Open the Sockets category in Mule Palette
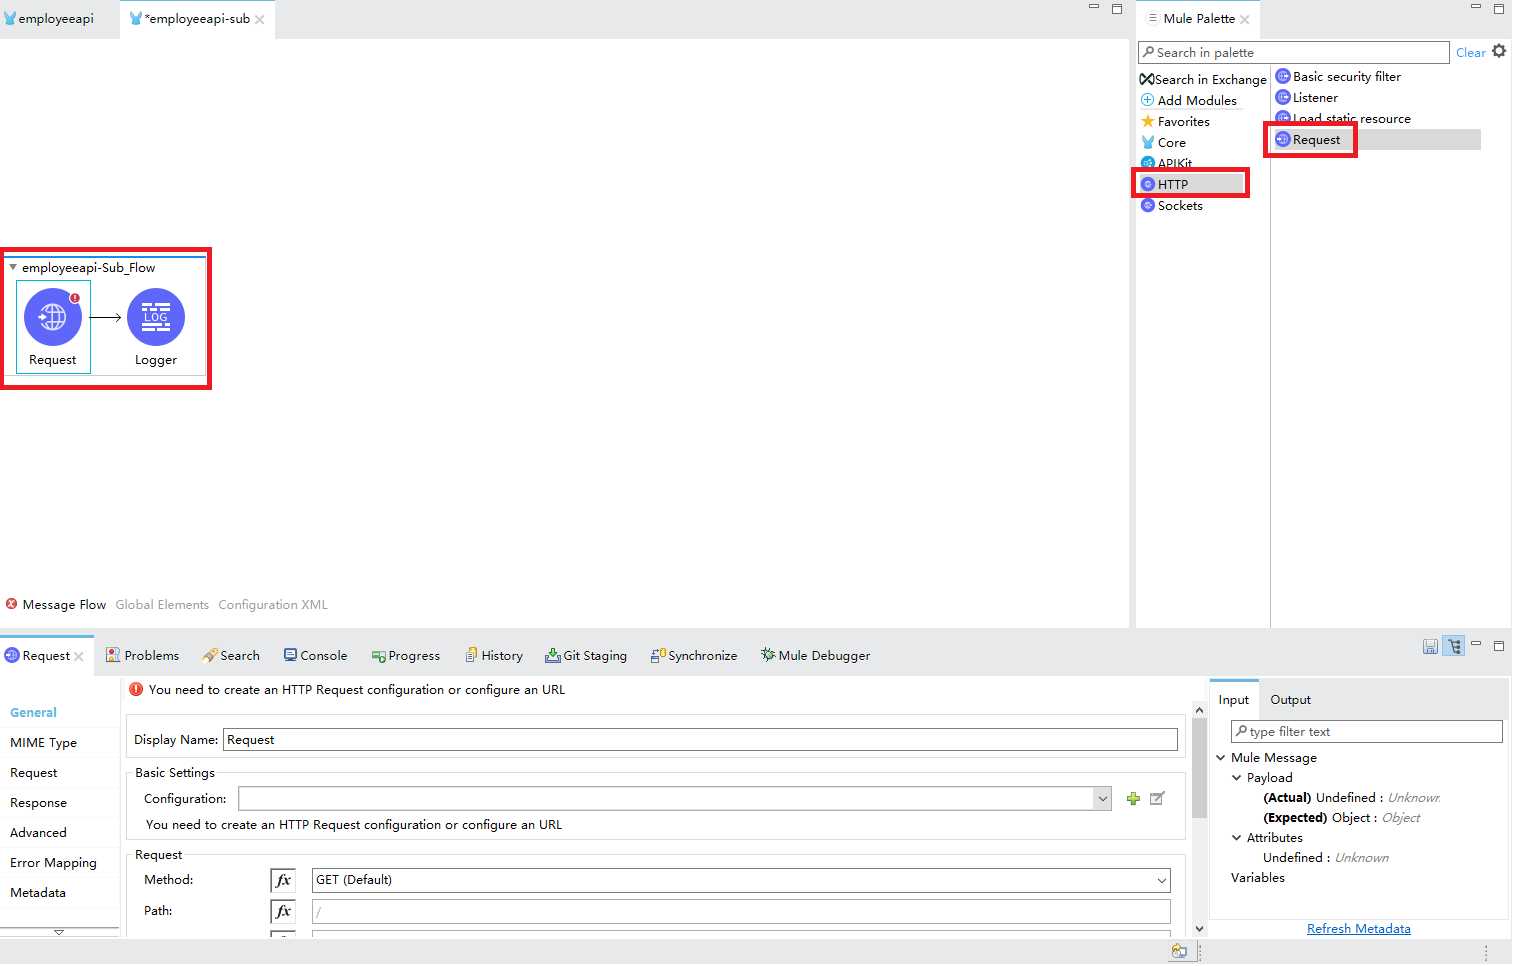 (1180, 205)
